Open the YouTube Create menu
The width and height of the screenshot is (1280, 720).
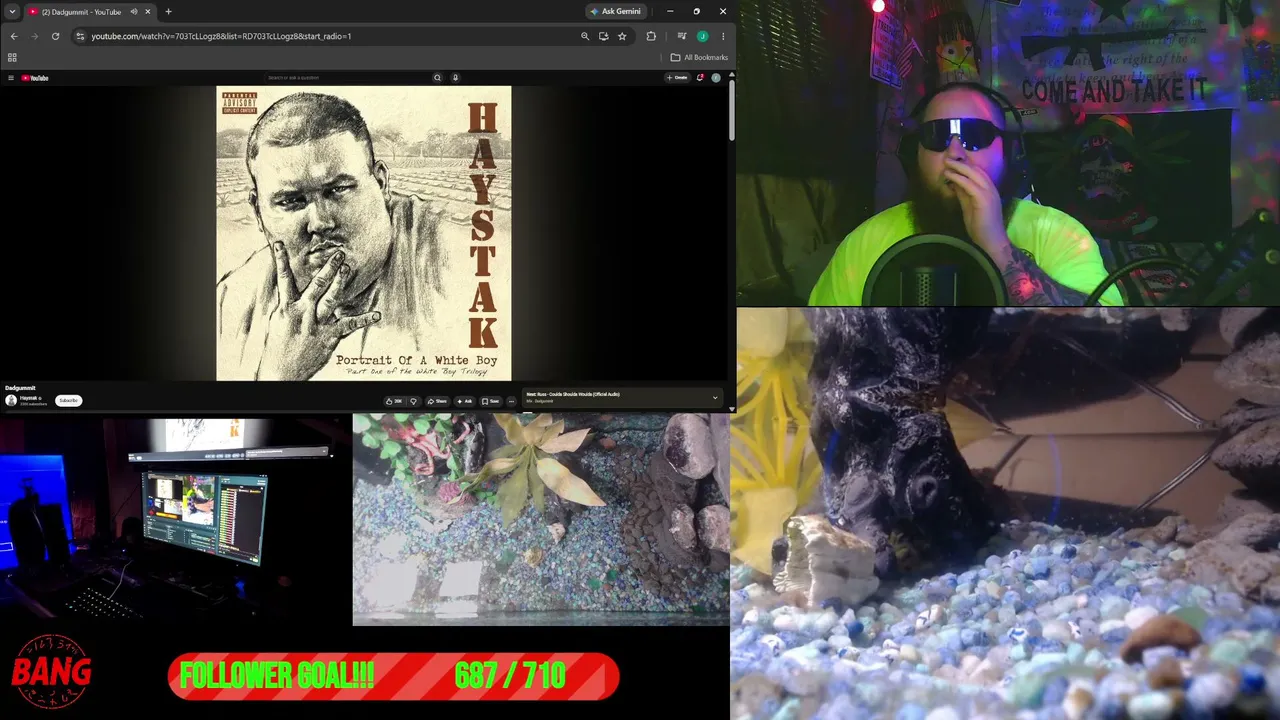pos(678,77)
